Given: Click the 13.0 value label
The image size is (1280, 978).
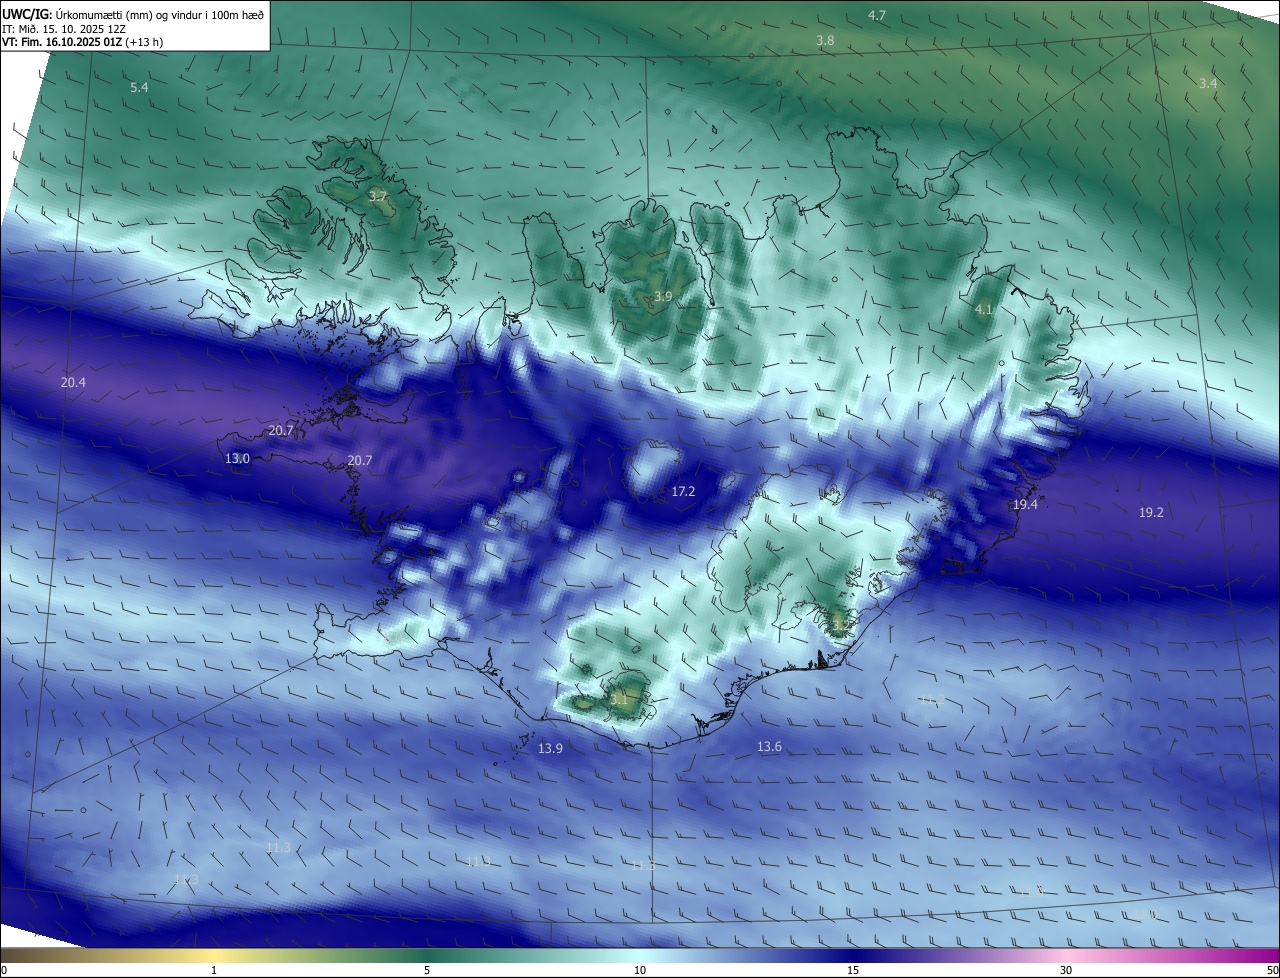Looking at the screenshot, I should pos(237,458).
